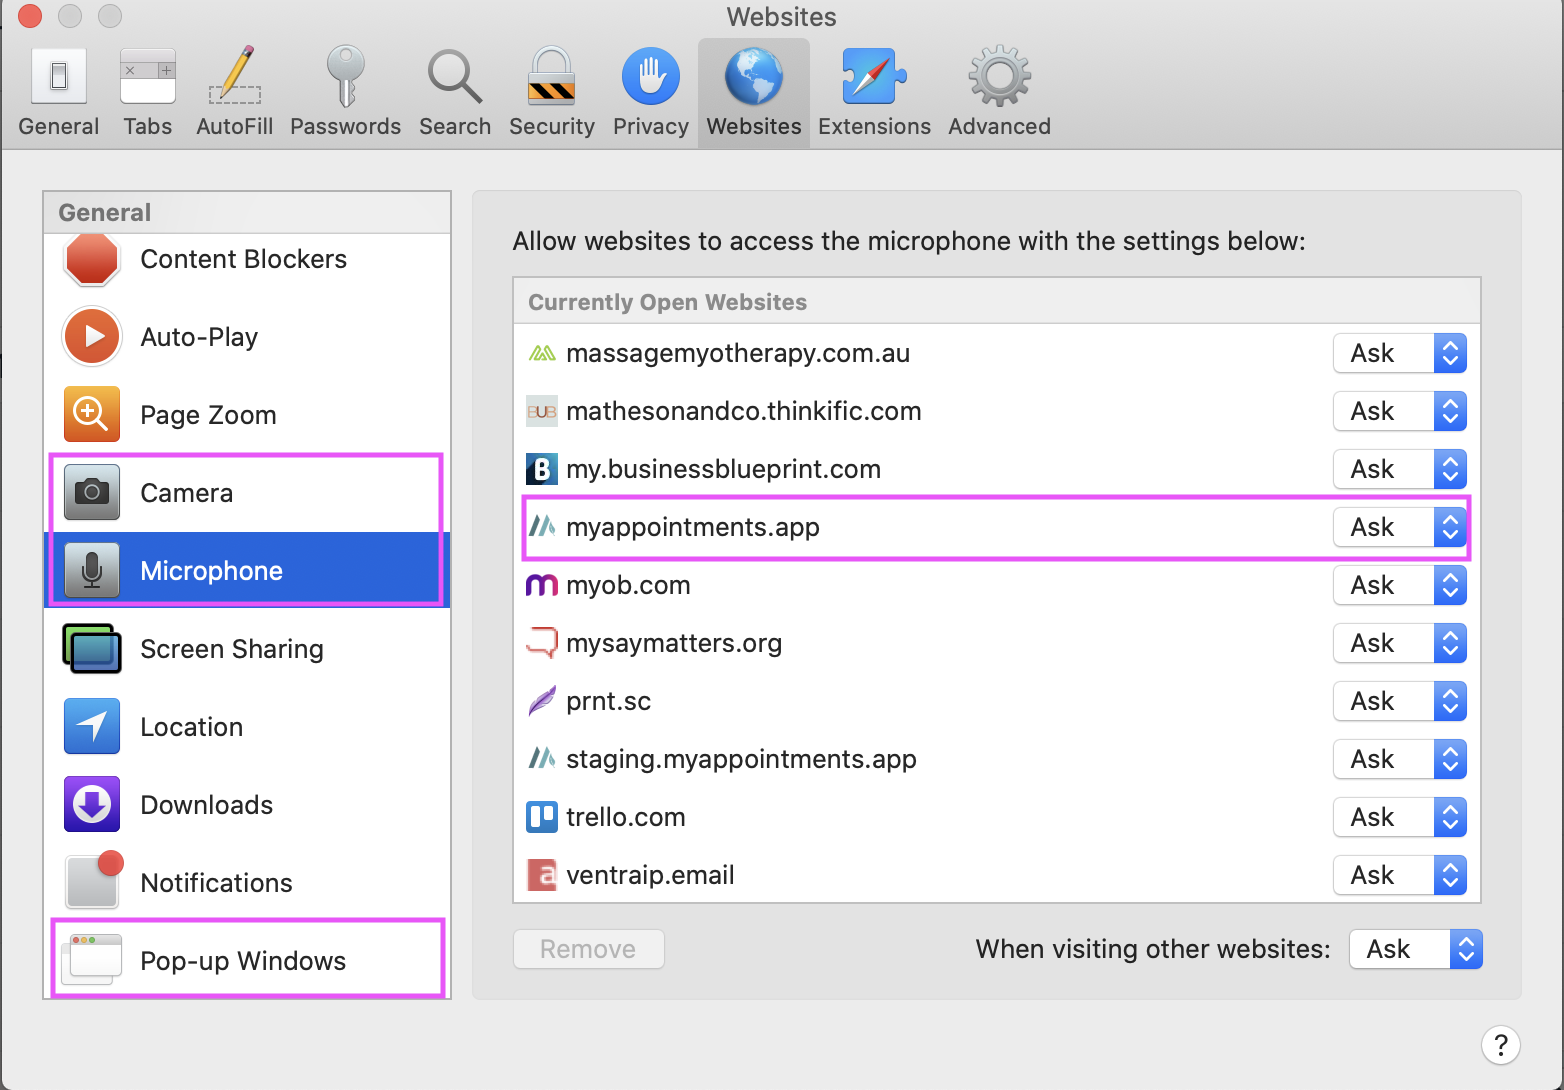
Task: Click the Search magnifying glass icon
Action: (455, 78)
